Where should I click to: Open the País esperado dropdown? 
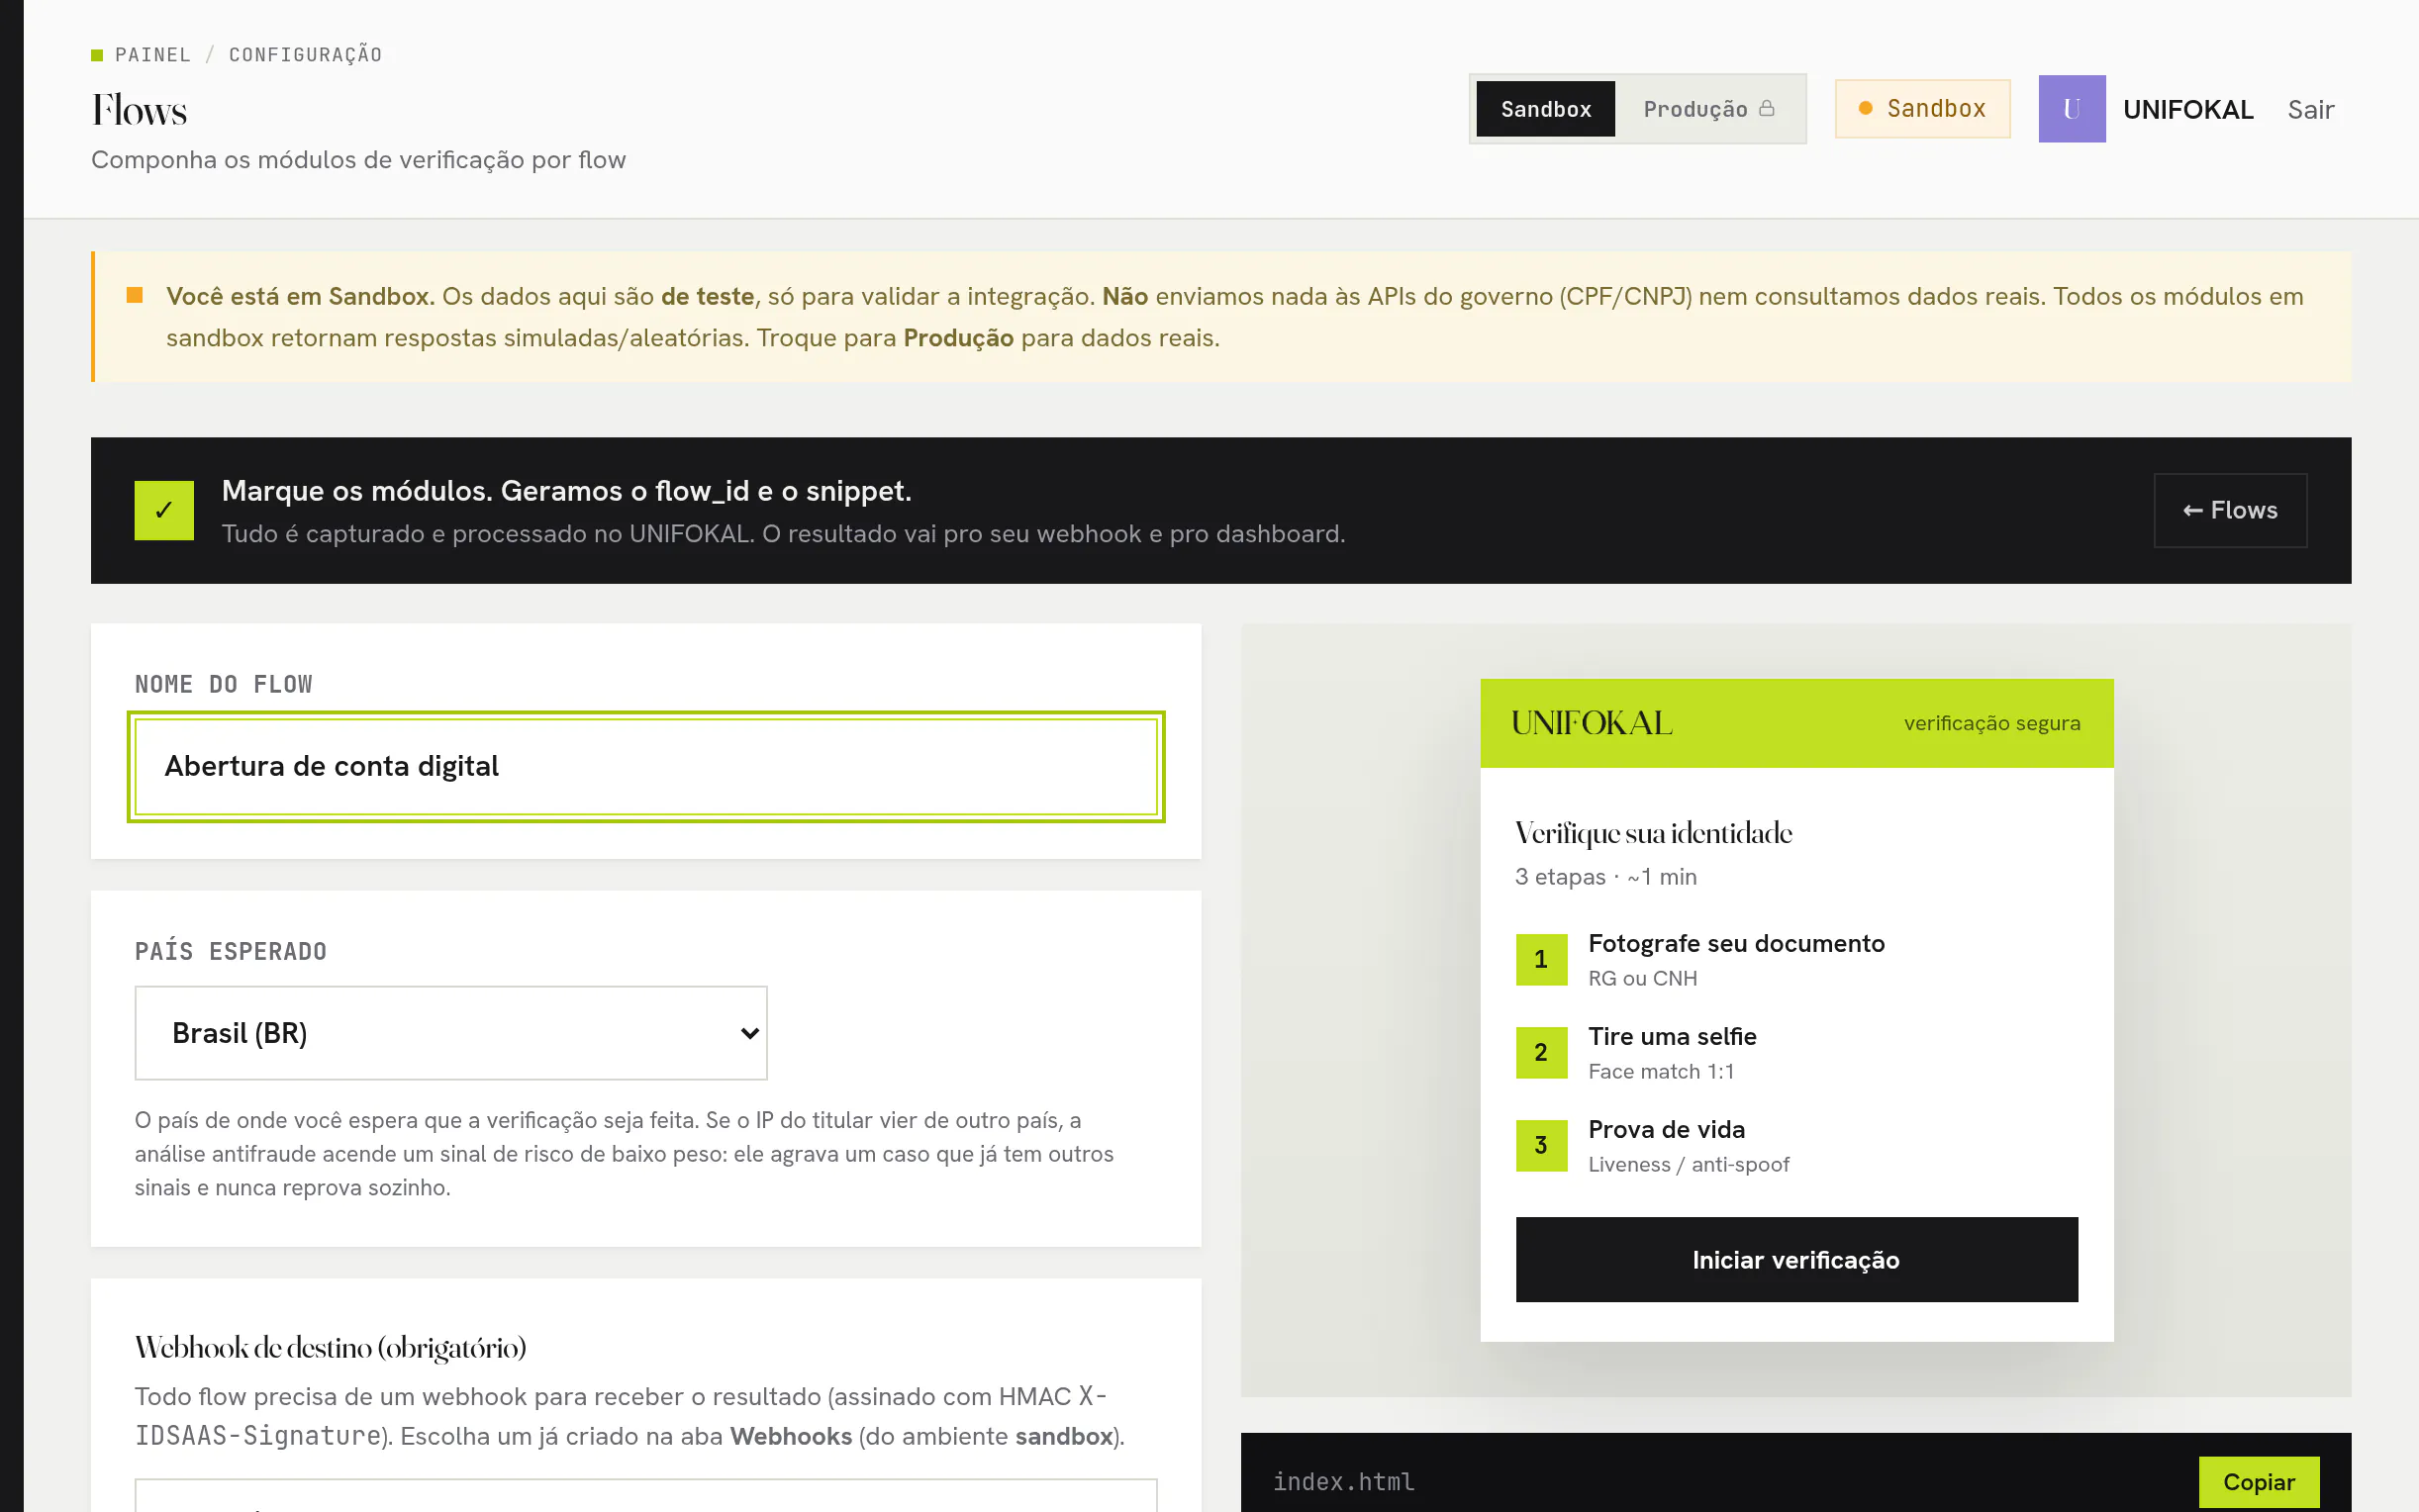click(x=451, y=1033)
